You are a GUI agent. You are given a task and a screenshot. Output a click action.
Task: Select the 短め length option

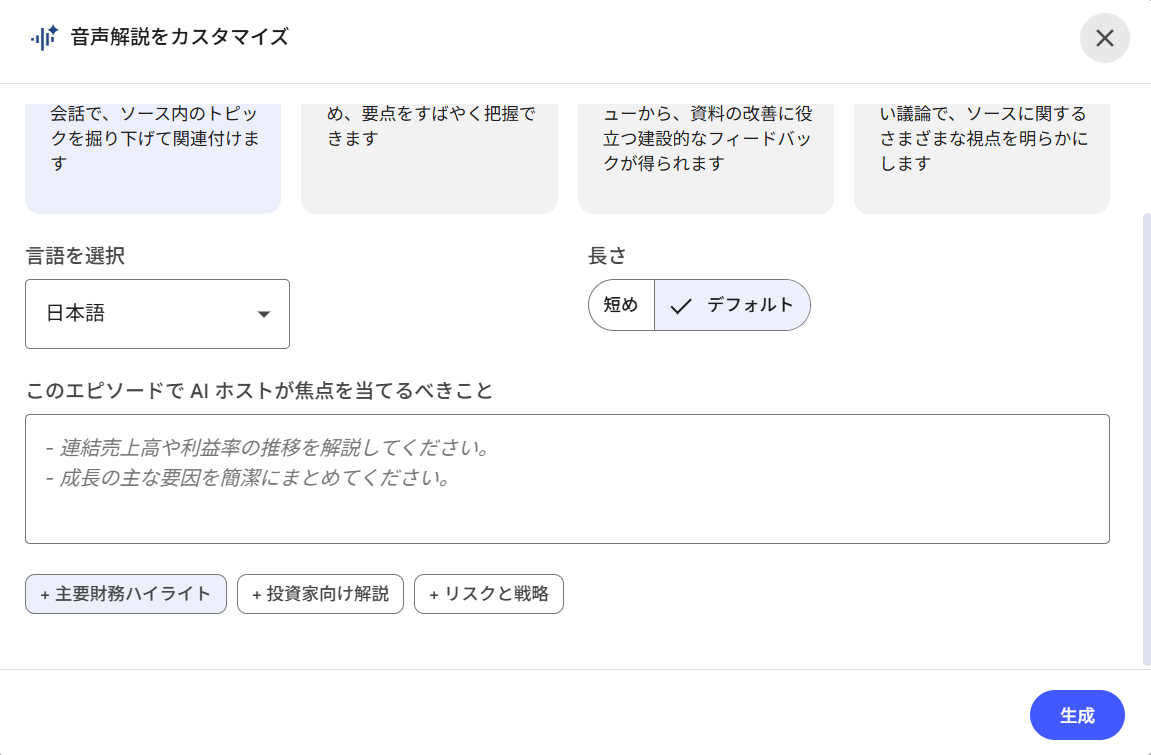coord(621,305)
